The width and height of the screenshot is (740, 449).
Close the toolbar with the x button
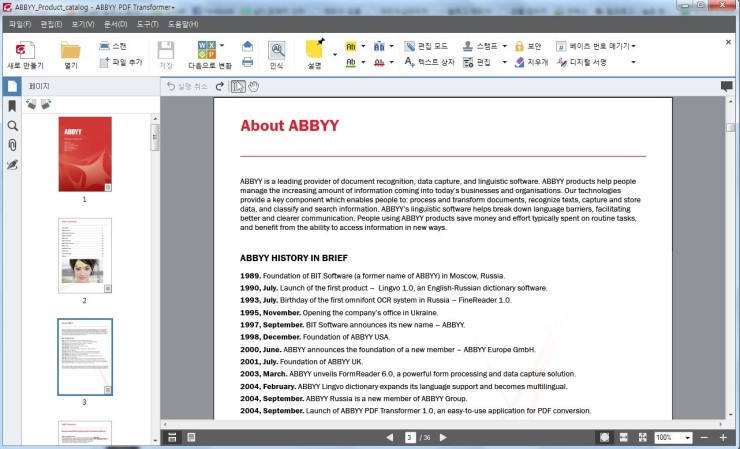pos(728,42)
